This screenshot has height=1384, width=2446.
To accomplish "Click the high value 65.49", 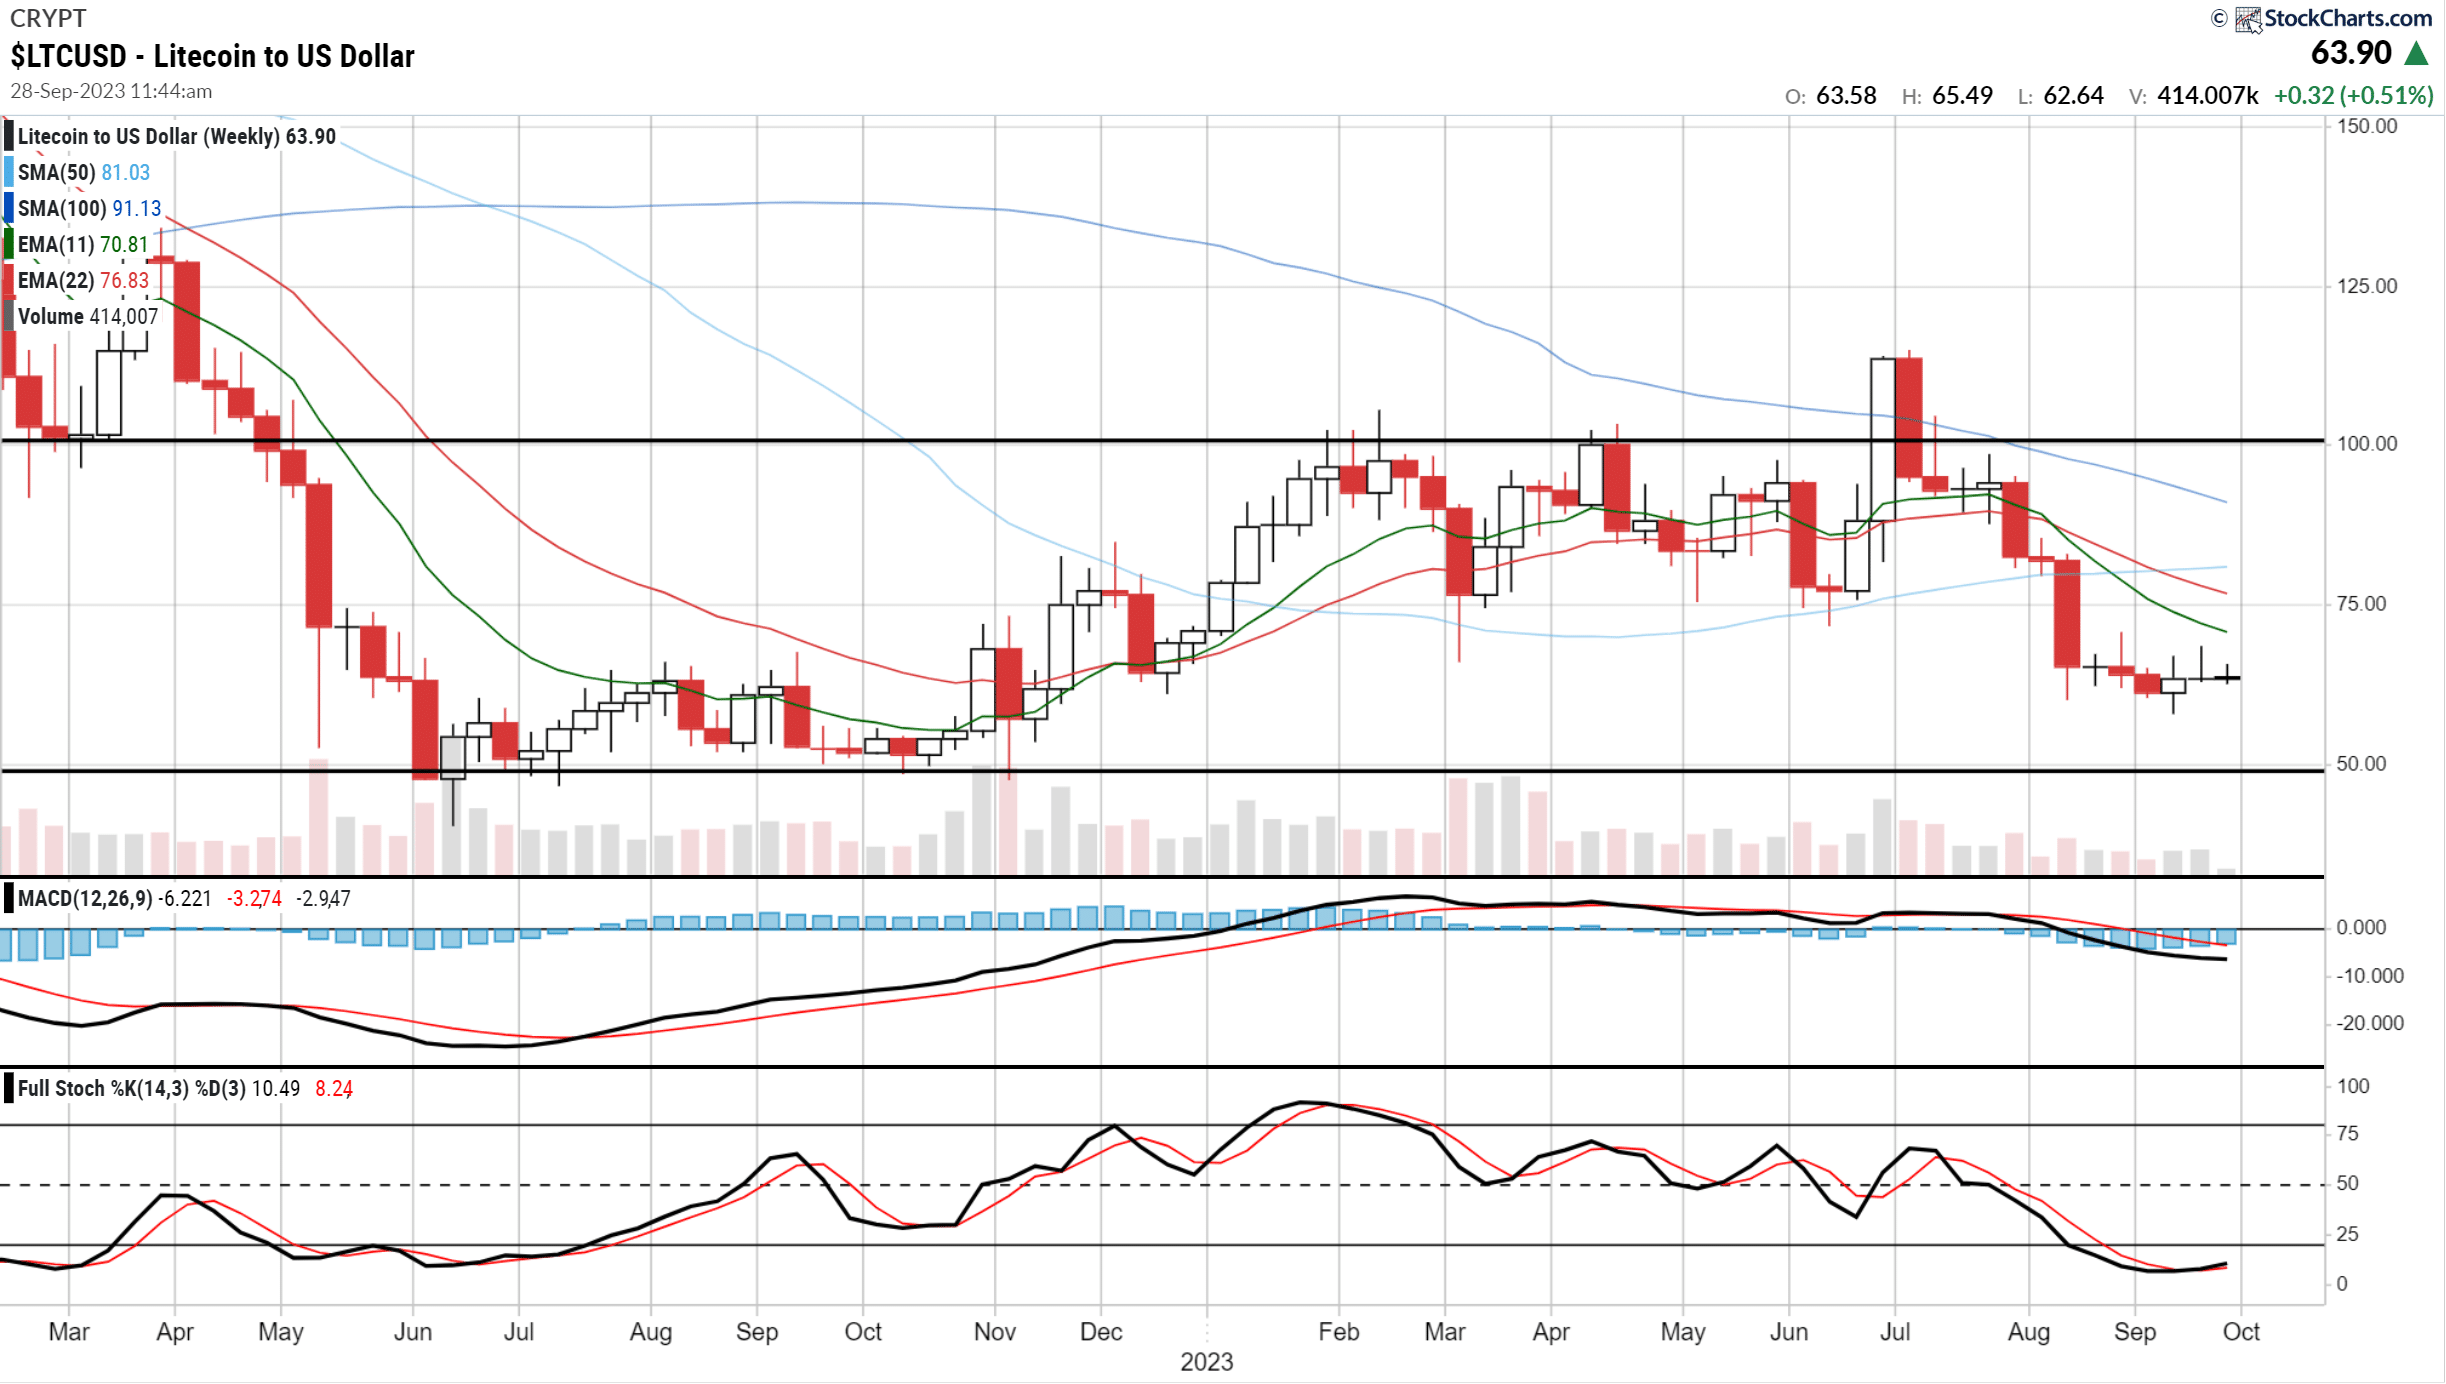I will pyautogui.click(x=1962, y=96).
